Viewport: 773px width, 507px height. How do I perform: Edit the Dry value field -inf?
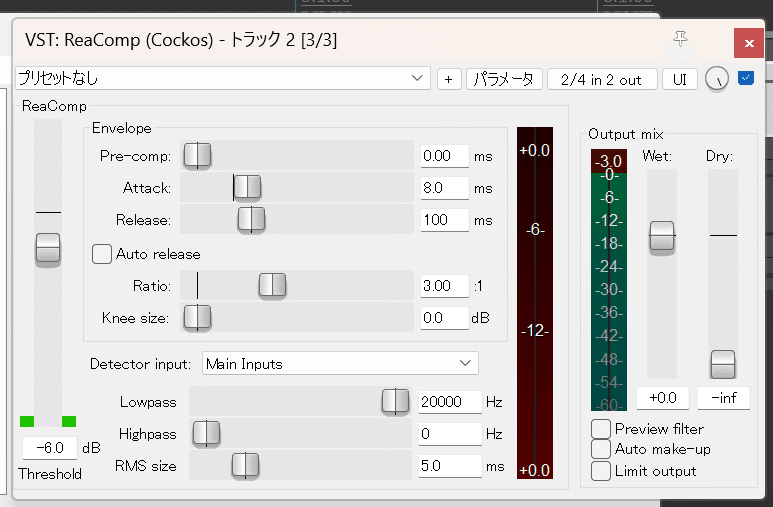pyautogui.click(x=724, y=398)
